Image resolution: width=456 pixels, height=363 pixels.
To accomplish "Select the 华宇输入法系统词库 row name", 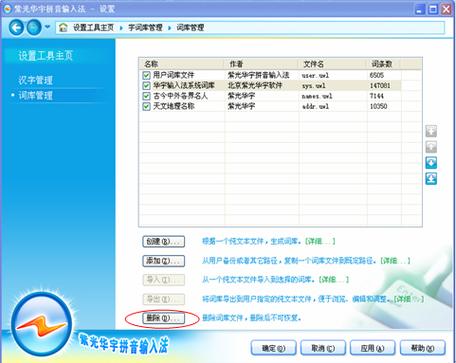I will click(184, 86).
